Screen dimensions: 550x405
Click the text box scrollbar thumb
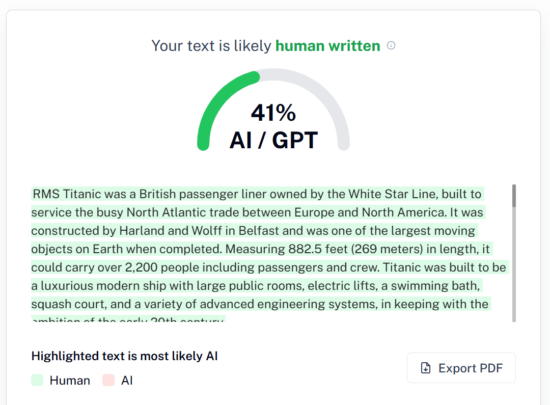514,196
